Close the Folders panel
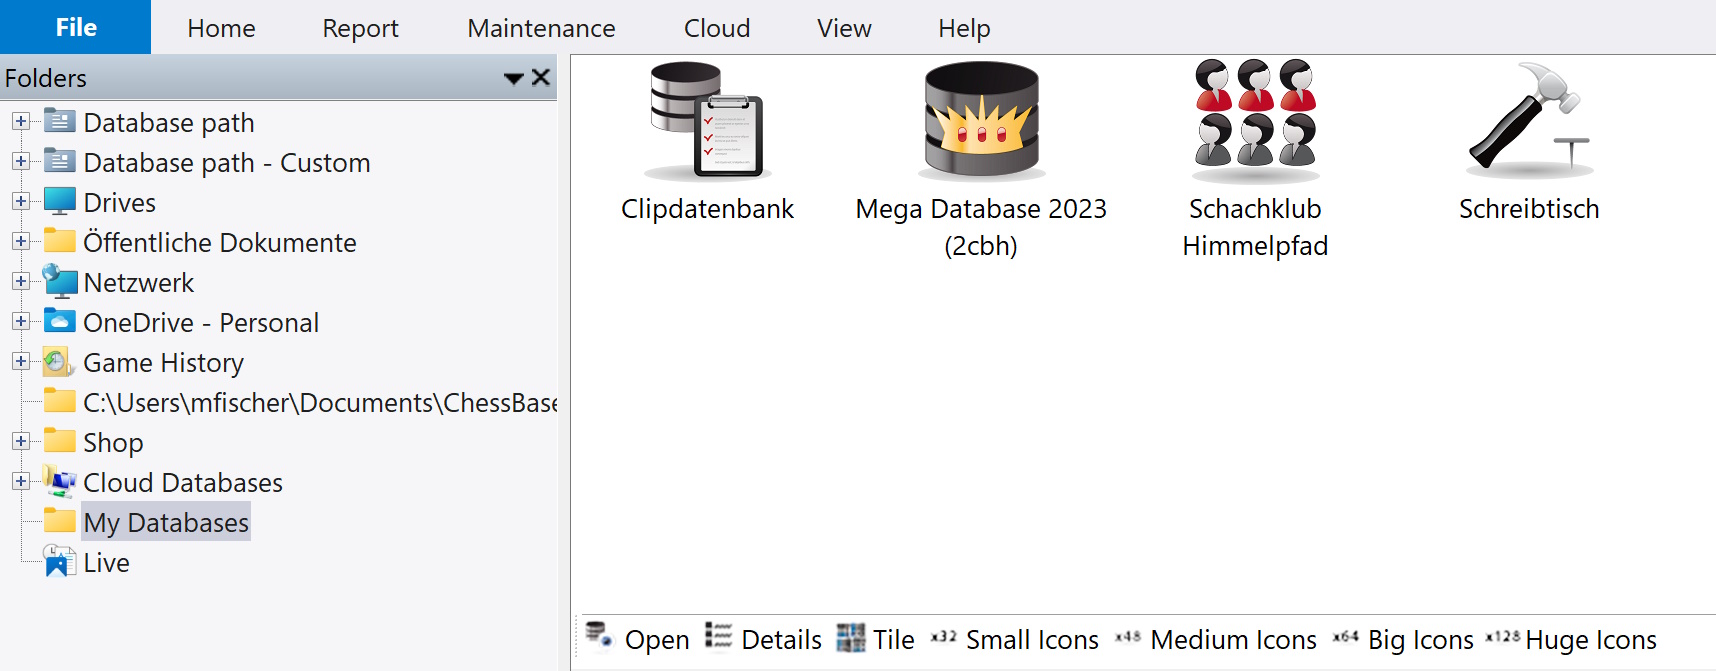 point(541,77)
